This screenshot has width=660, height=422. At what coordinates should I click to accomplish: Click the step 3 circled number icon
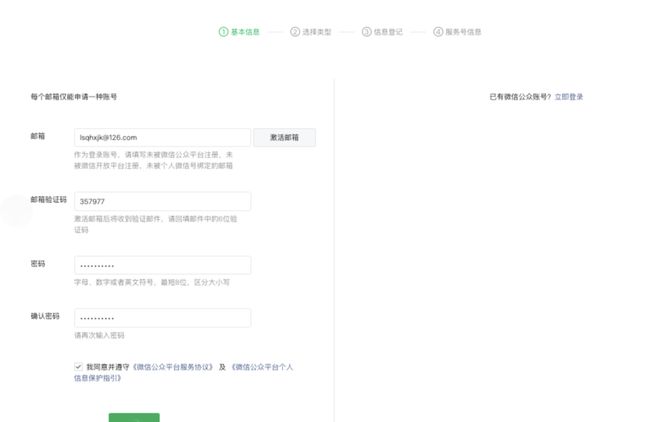tap(366, 32)
